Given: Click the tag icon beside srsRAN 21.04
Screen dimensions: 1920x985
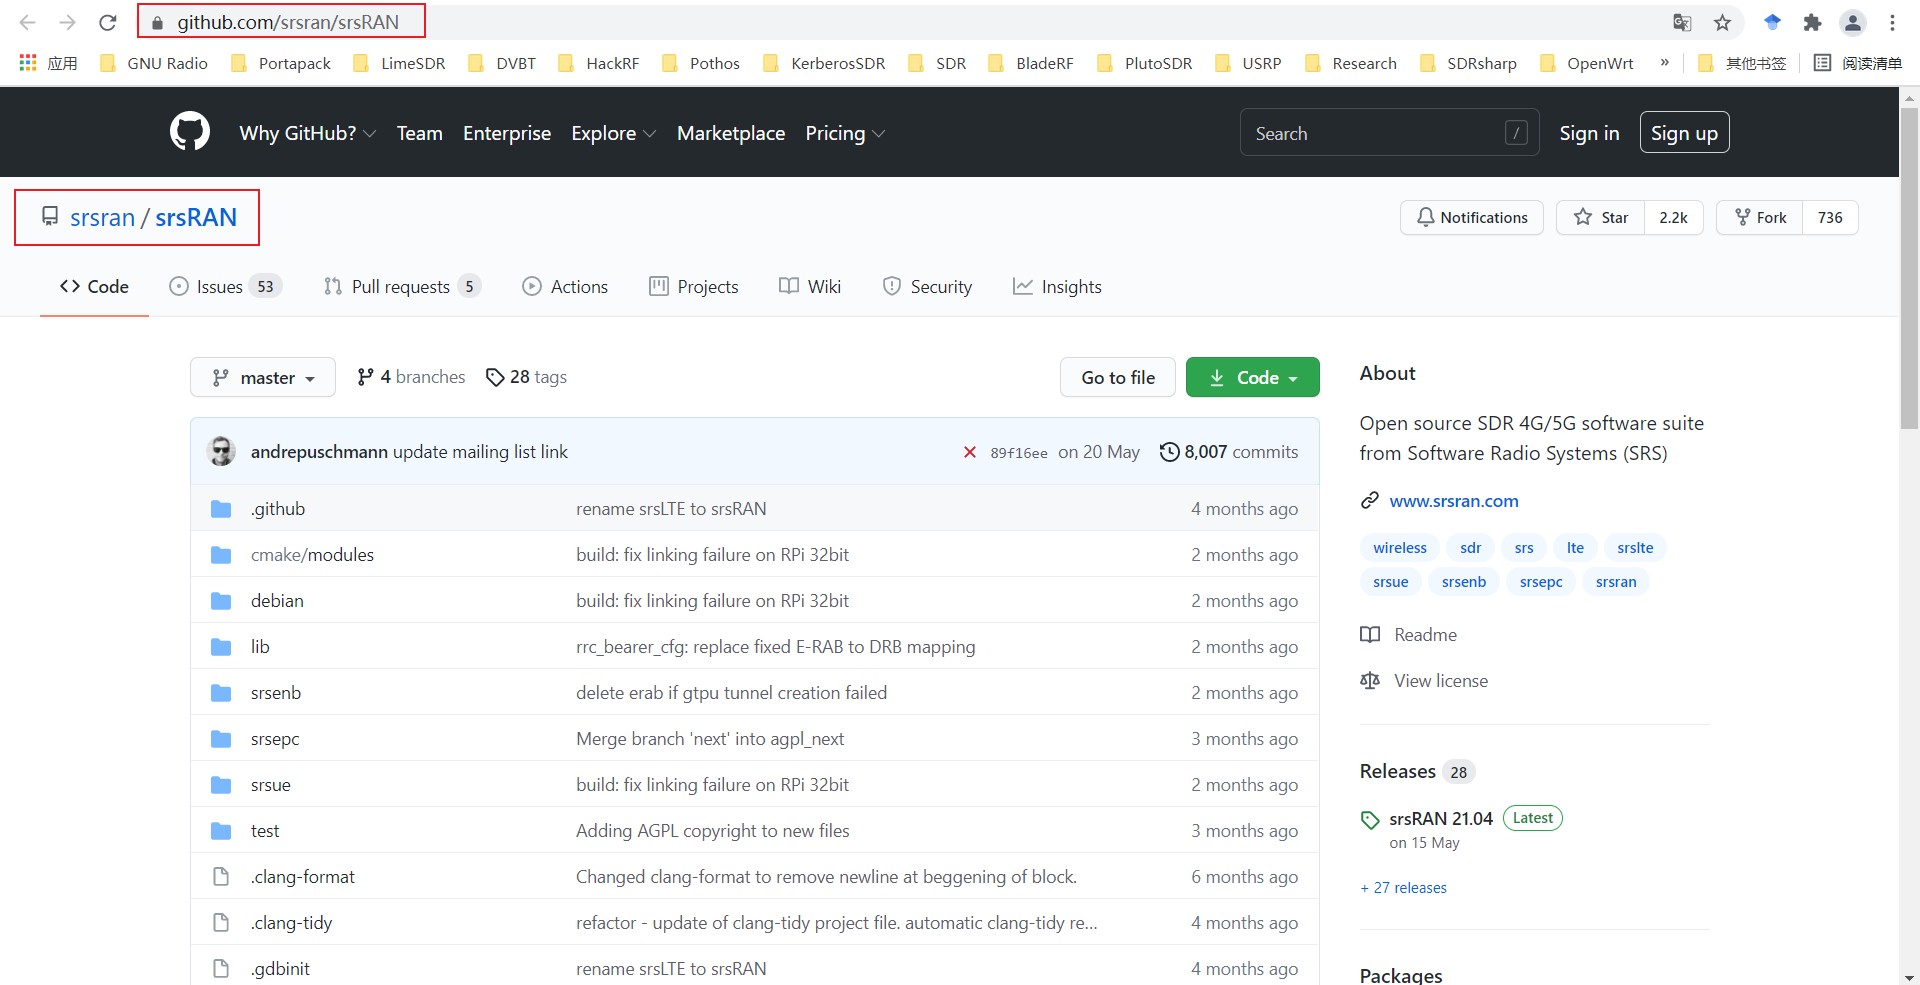Looking at the screenshot, I should (1370, 820).
